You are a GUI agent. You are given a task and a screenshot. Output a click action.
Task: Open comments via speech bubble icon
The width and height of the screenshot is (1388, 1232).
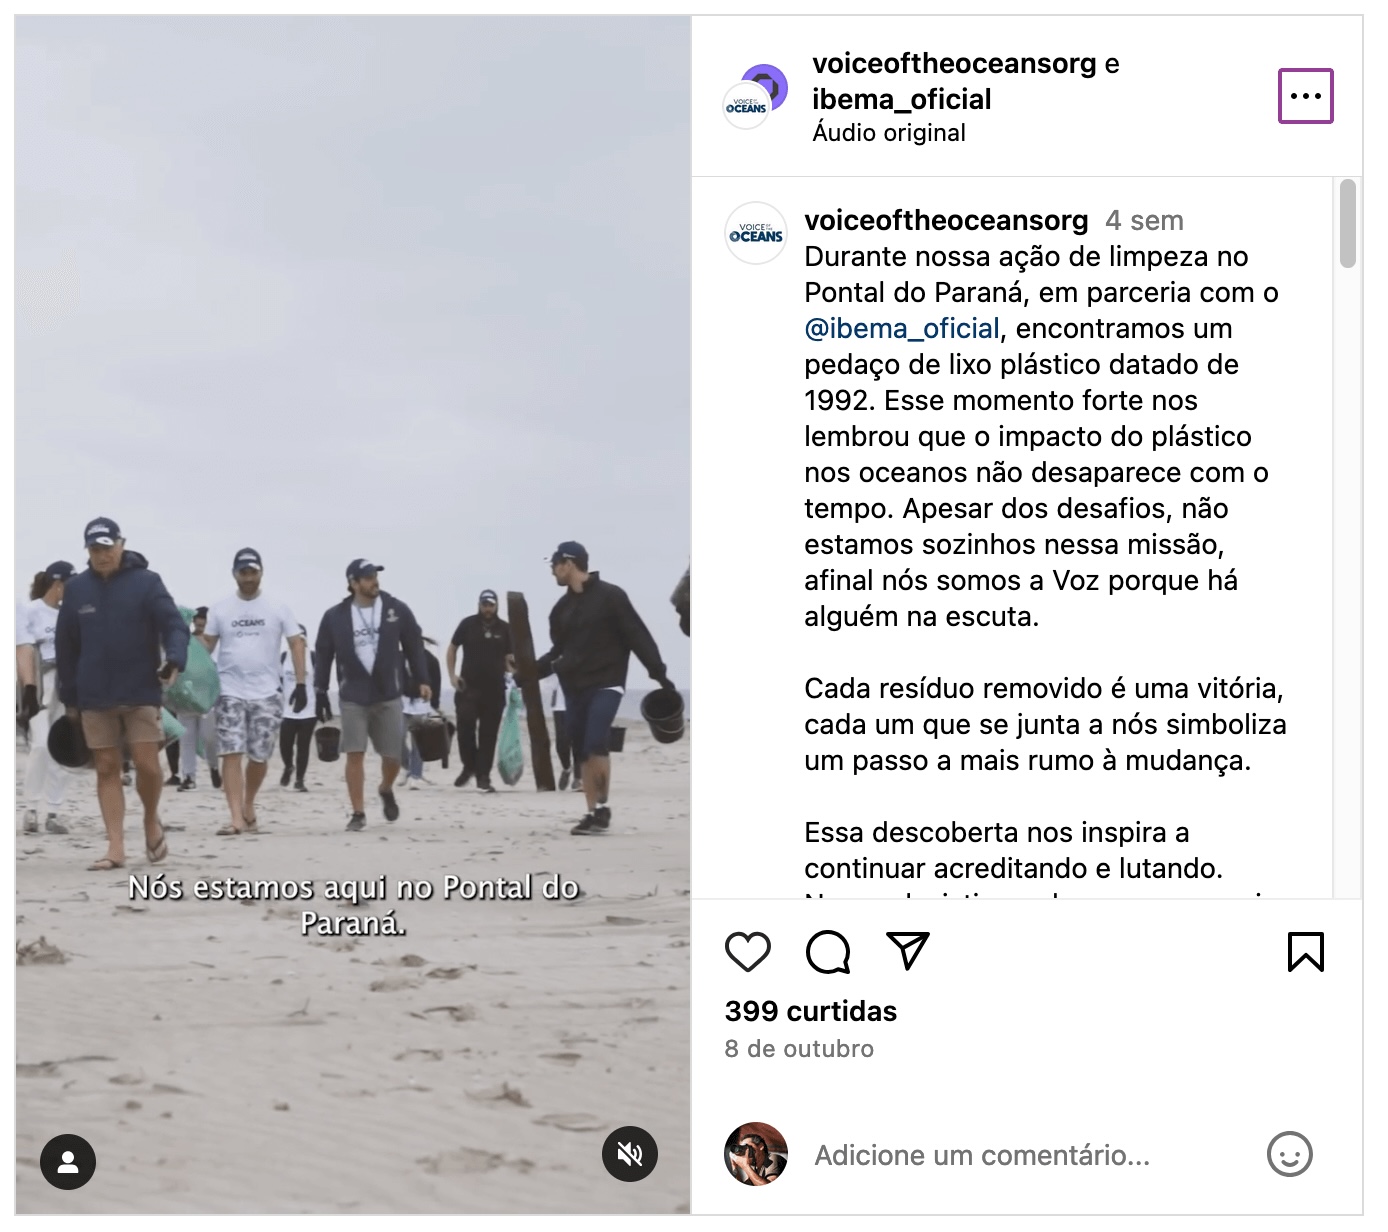click(828, 952)
